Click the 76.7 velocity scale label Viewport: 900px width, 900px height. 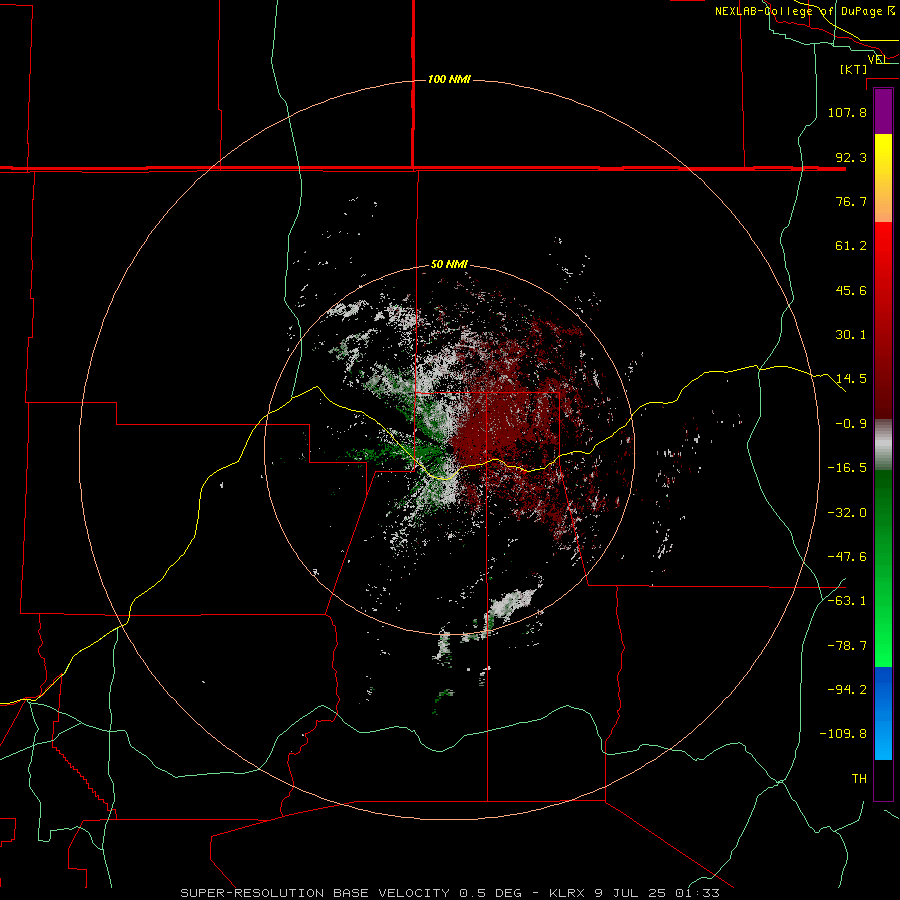click(851, 201)
